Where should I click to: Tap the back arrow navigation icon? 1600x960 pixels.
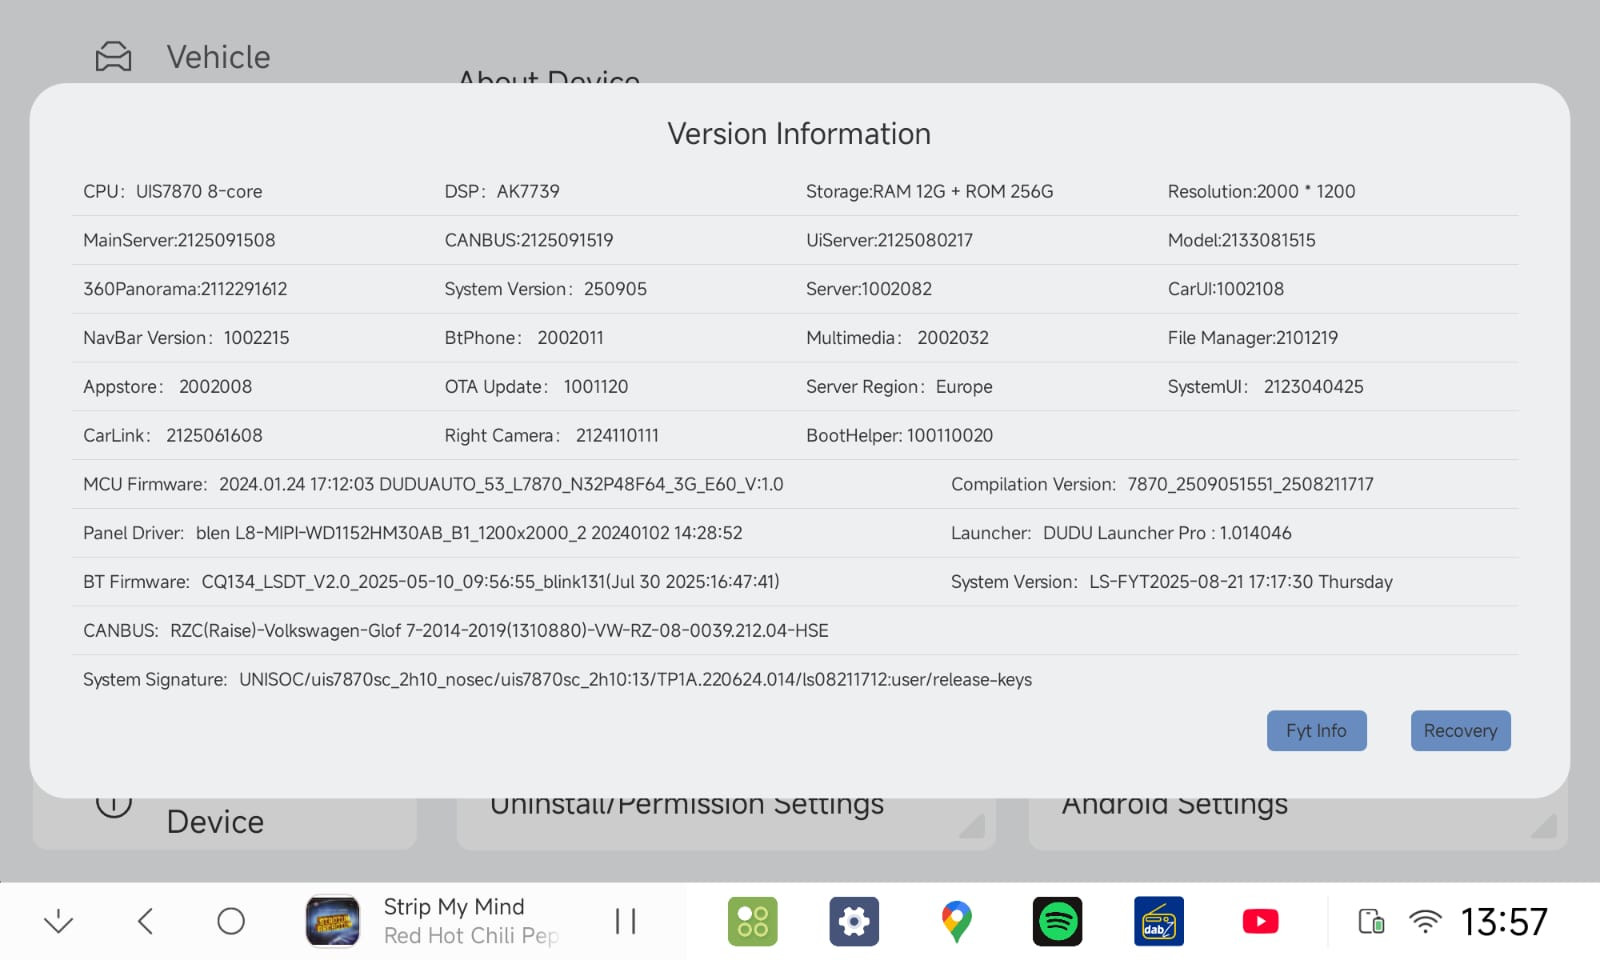pos(146,921)
